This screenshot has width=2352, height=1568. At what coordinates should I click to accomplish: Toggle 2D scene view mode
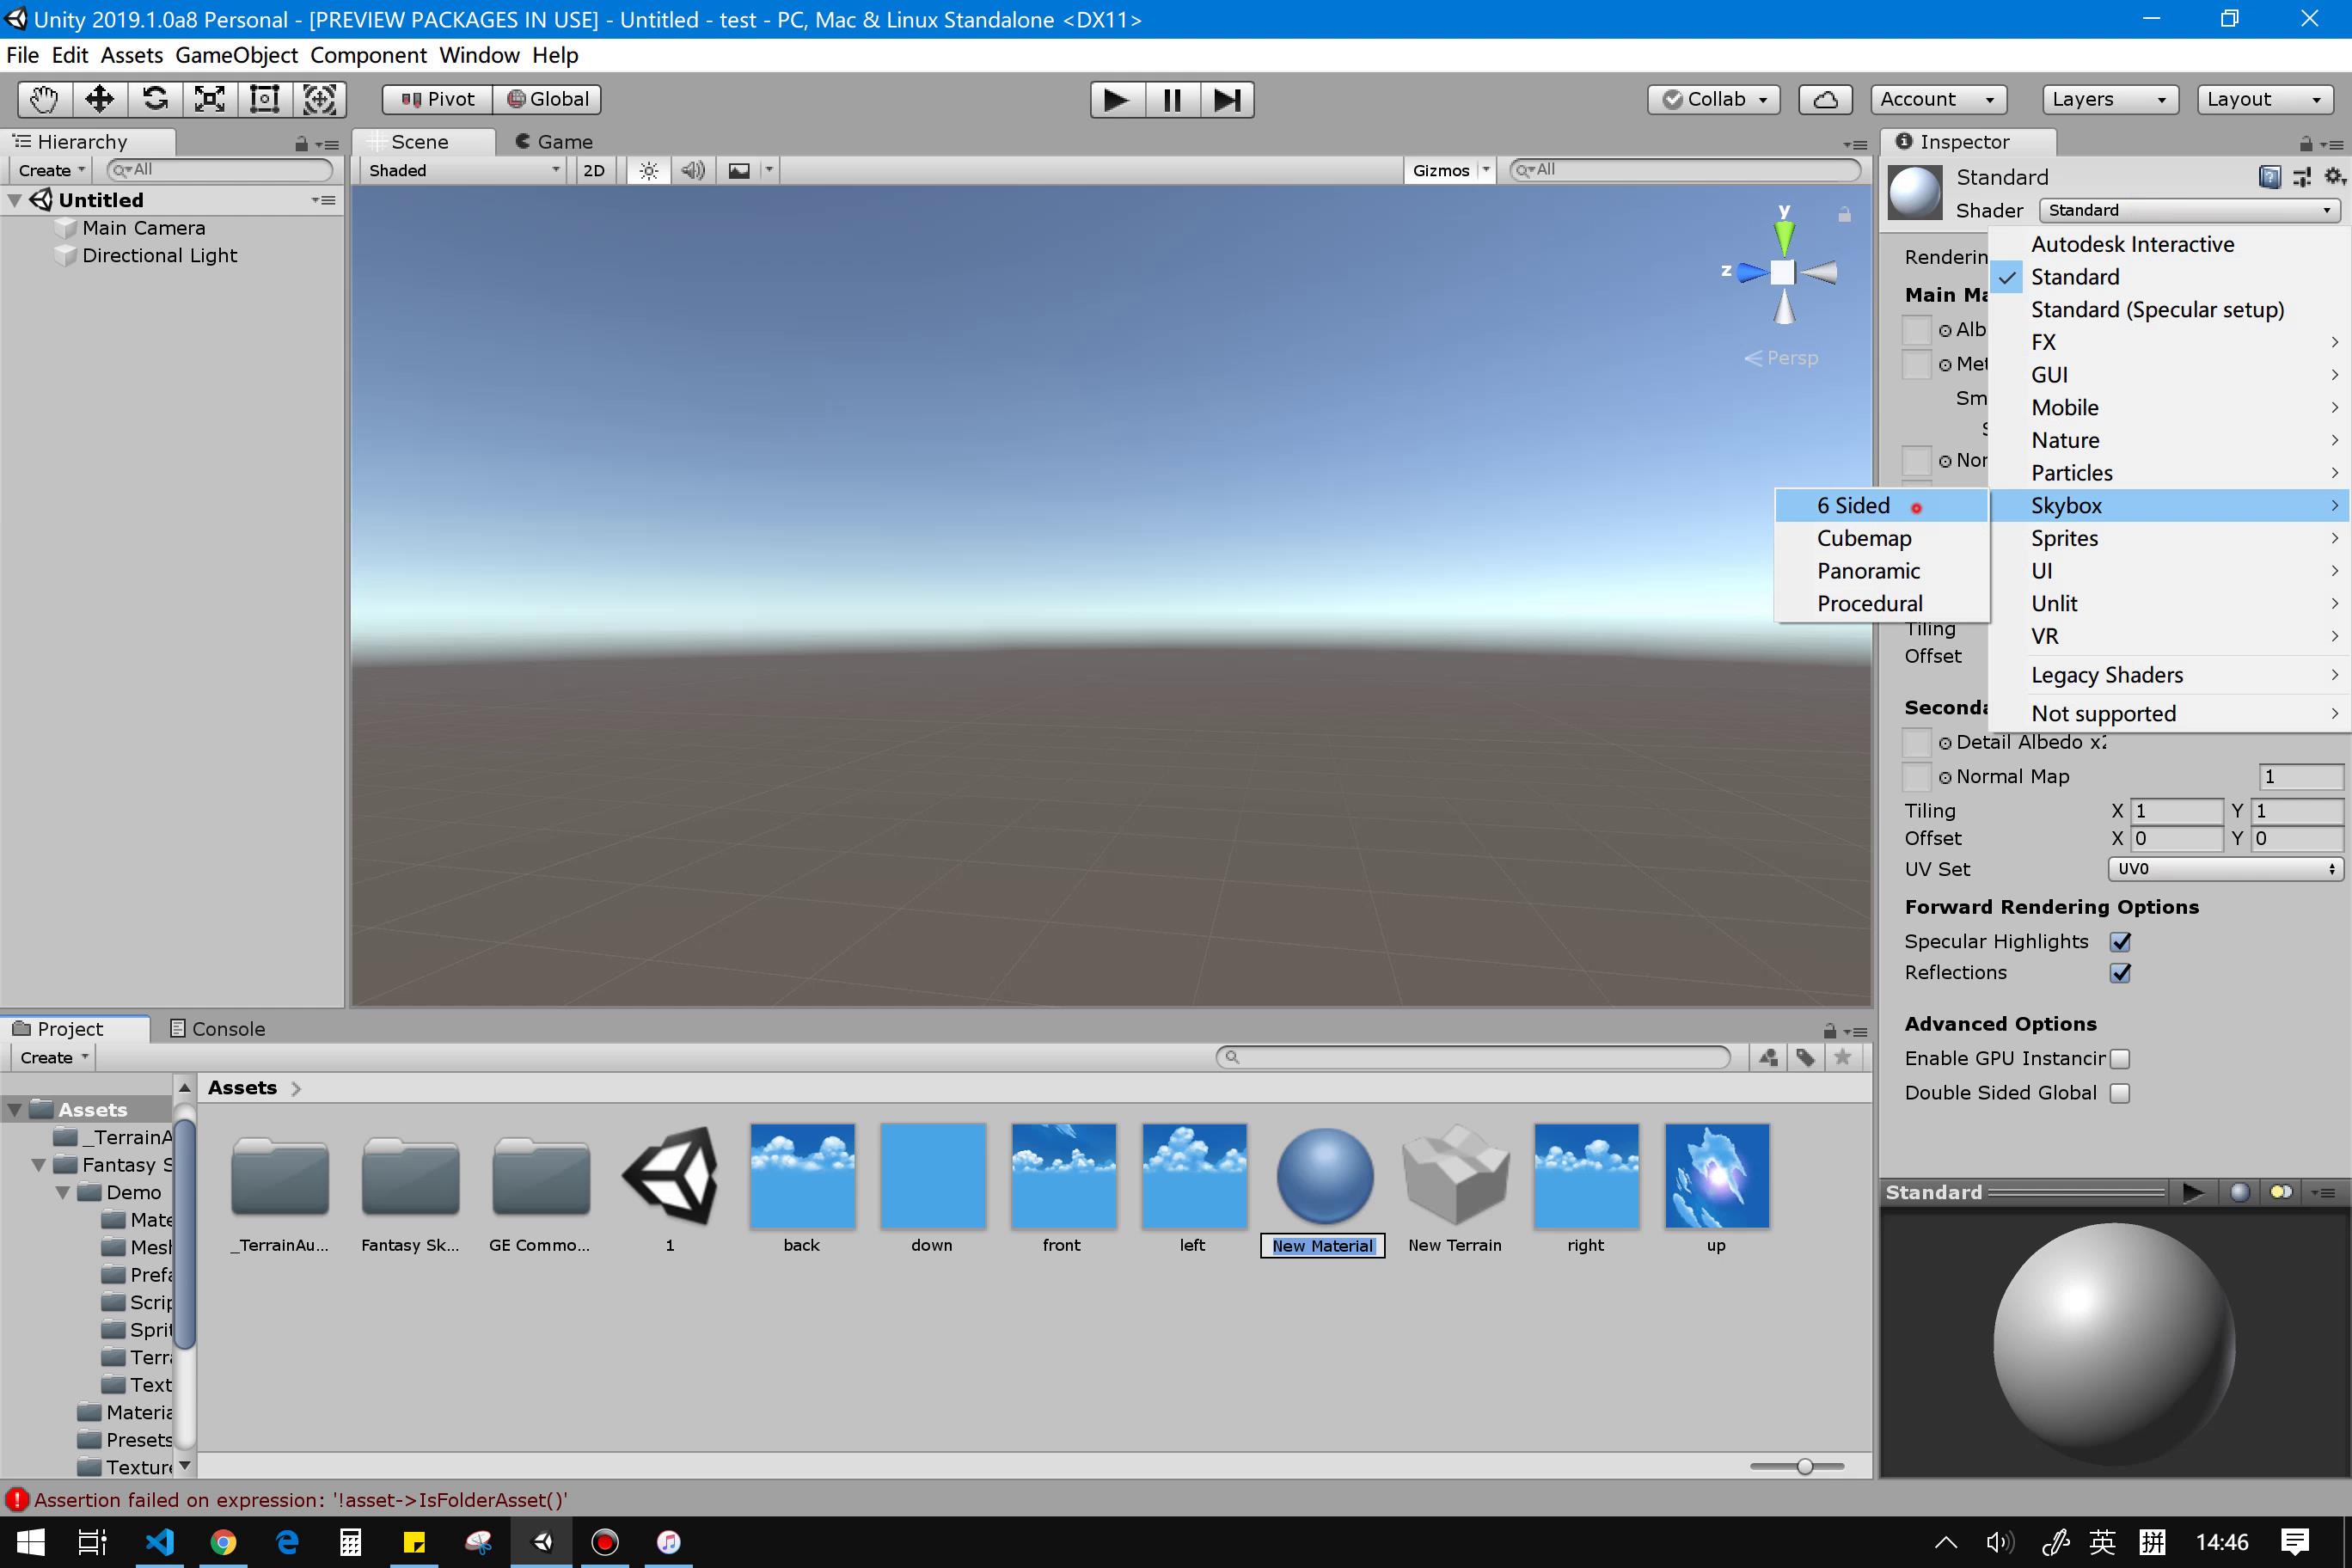click(594, 170)
